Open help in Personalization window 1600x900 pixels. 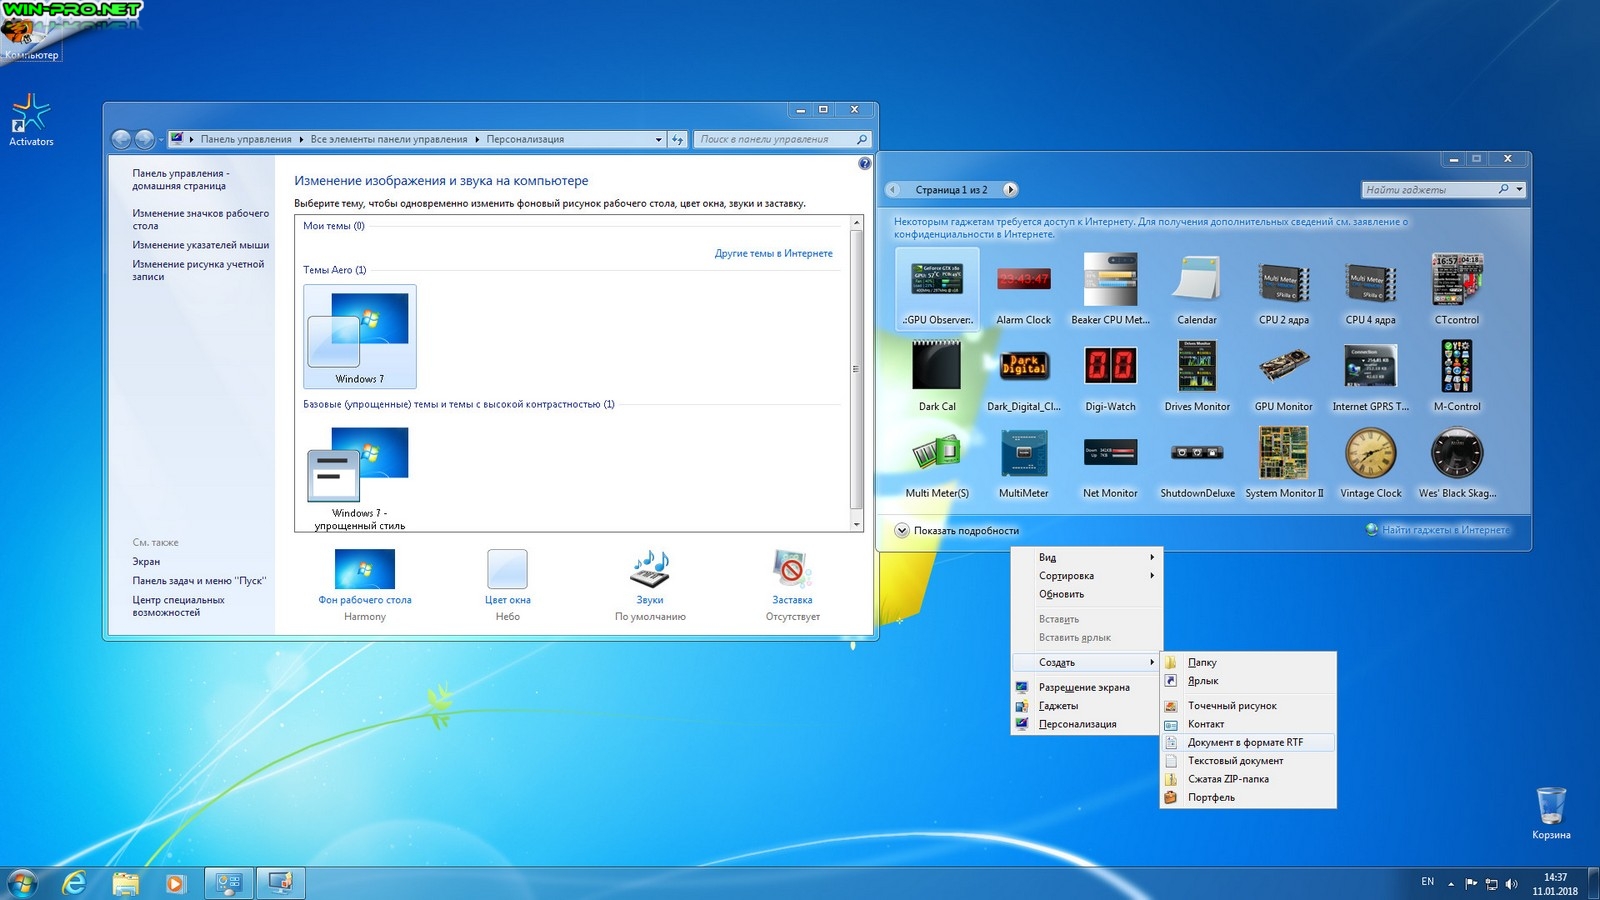point(865,163)
